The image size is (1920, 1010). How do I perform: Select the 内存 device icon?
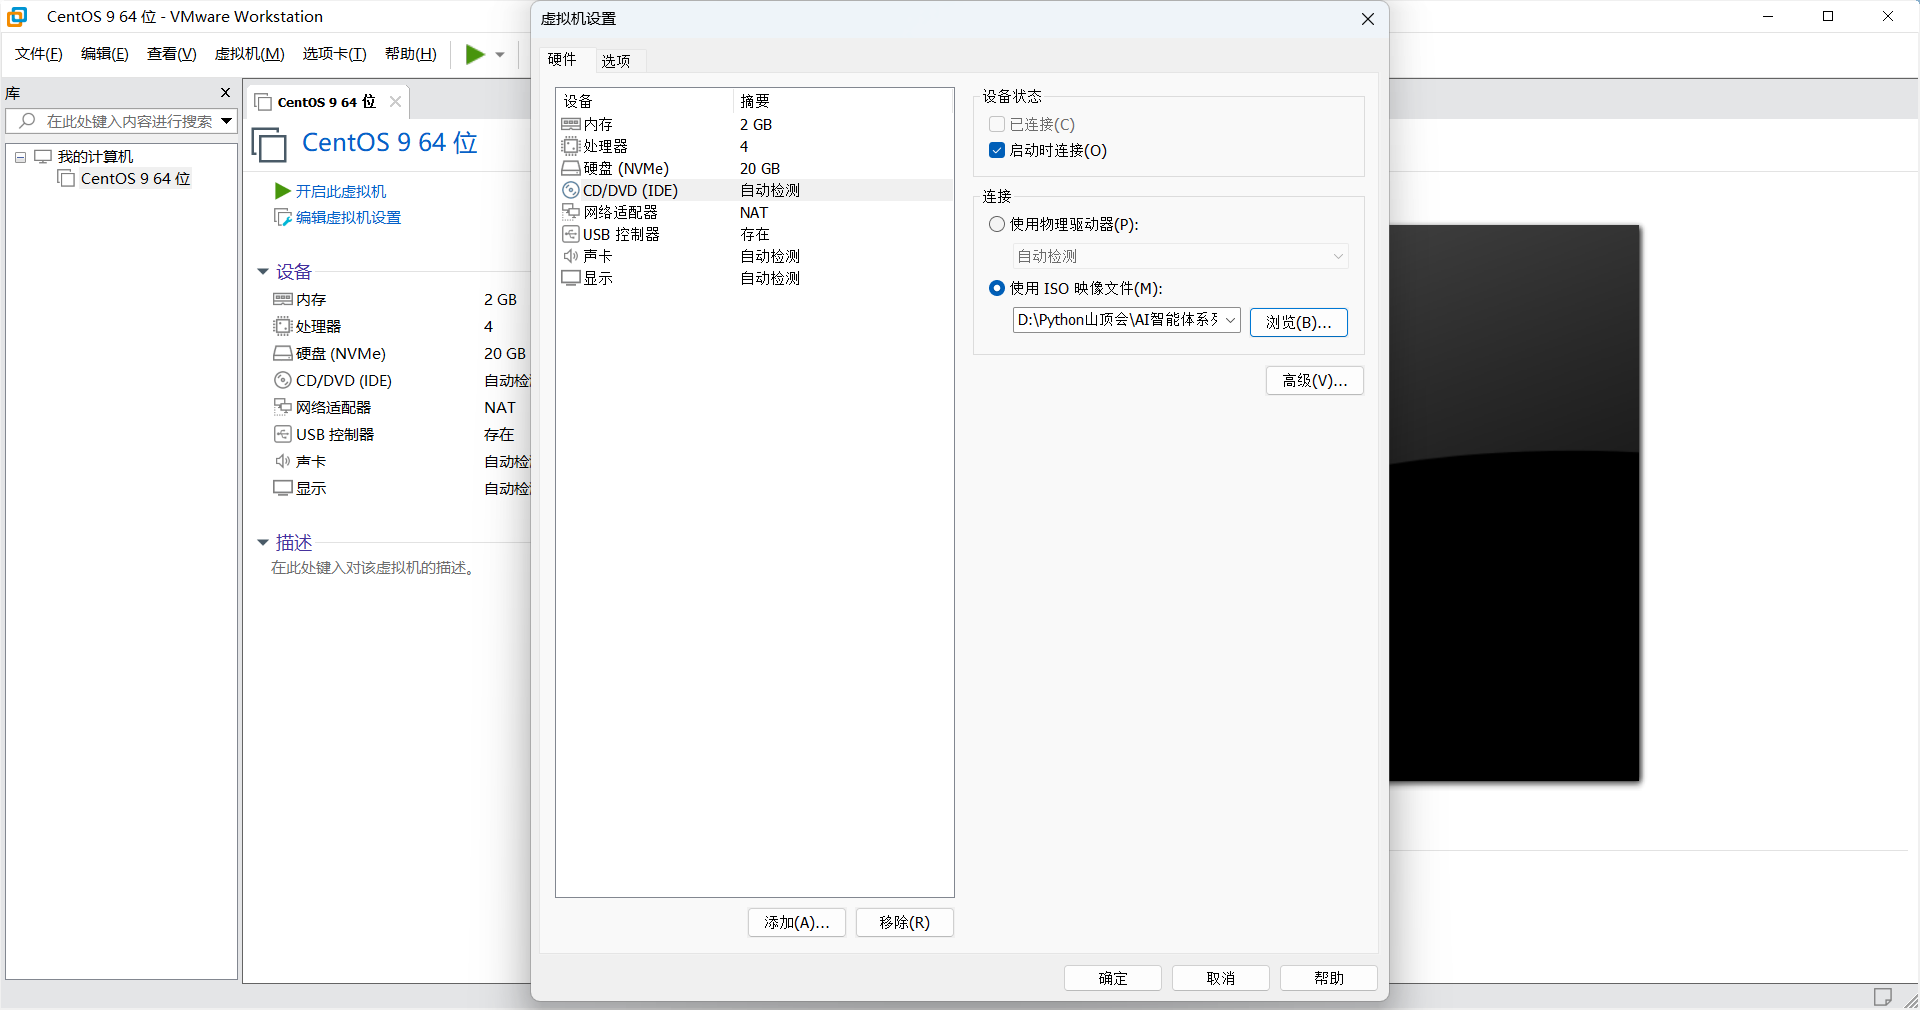(x=572, y=124)
